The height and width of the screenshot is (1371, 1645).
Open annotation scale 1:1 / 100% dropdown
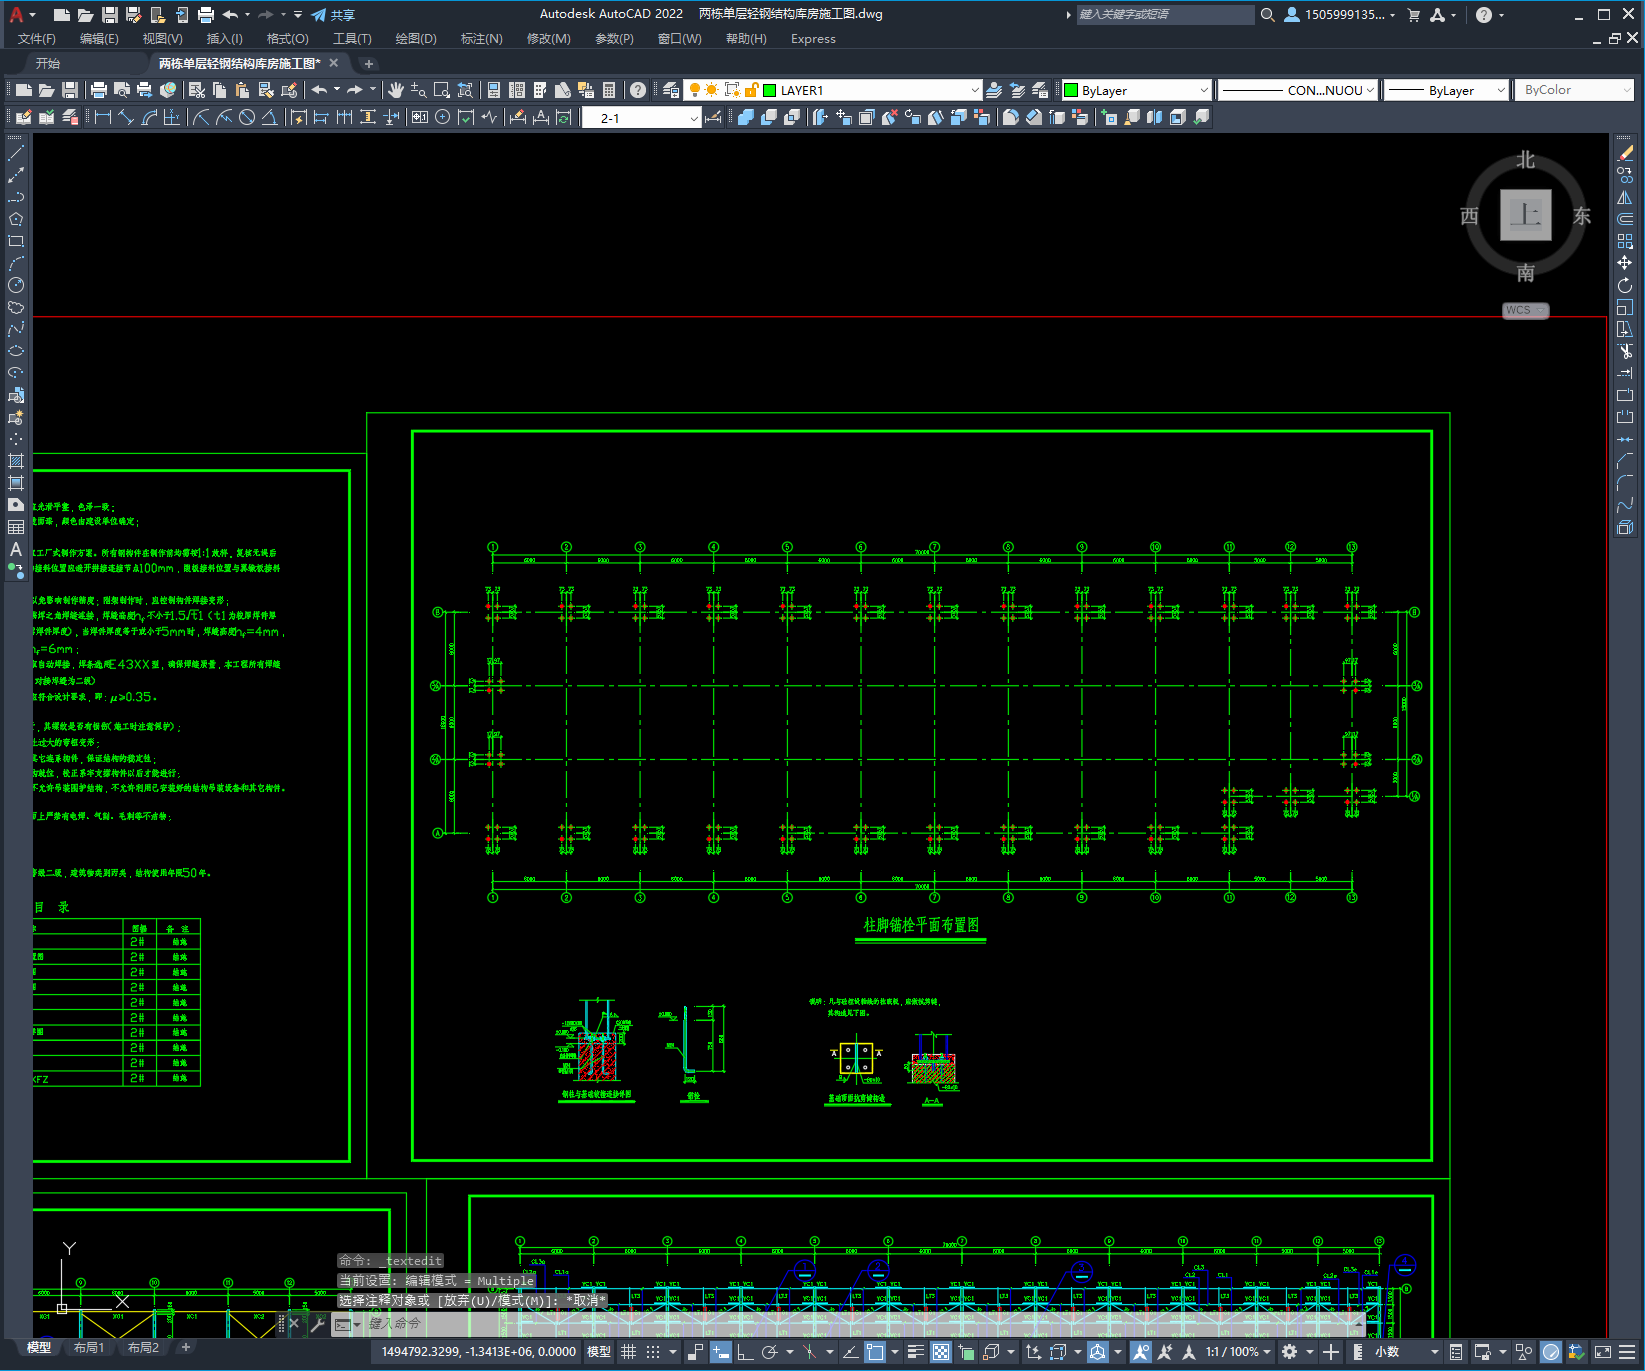(1238, 1352)
